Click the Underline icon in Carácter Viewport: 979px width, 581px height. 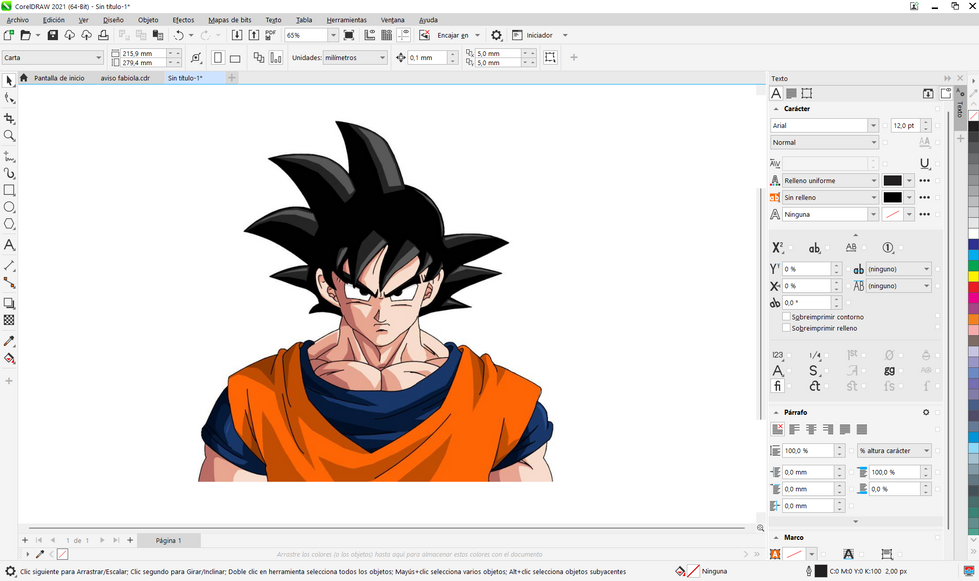924,164
